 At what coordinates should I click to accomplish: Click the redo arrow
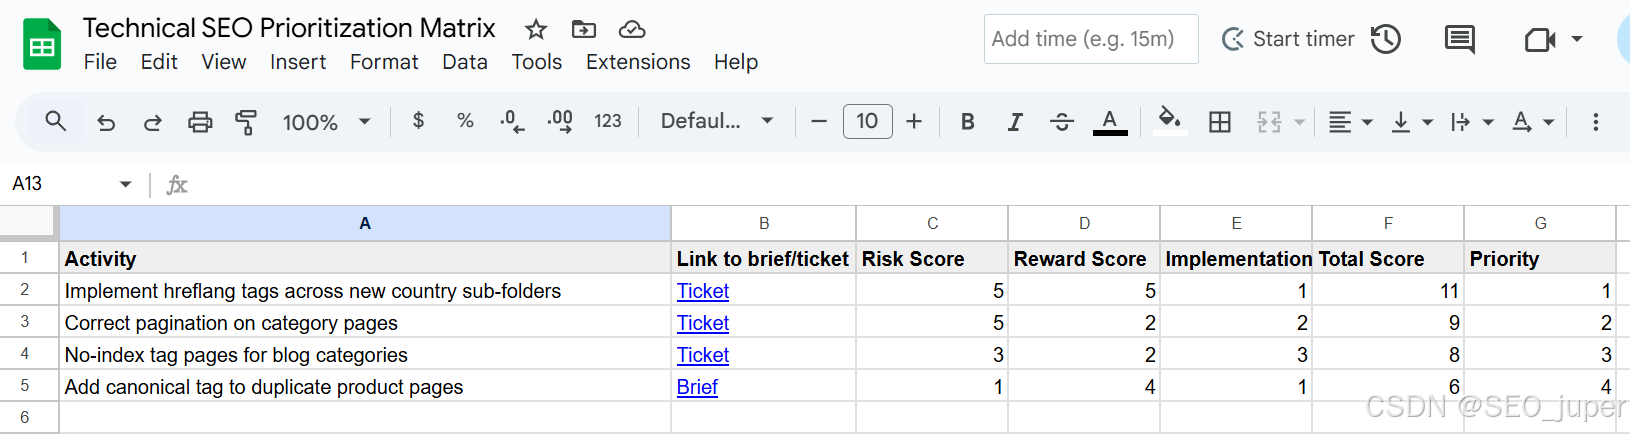pyautogui.click(x=153, y=122)
